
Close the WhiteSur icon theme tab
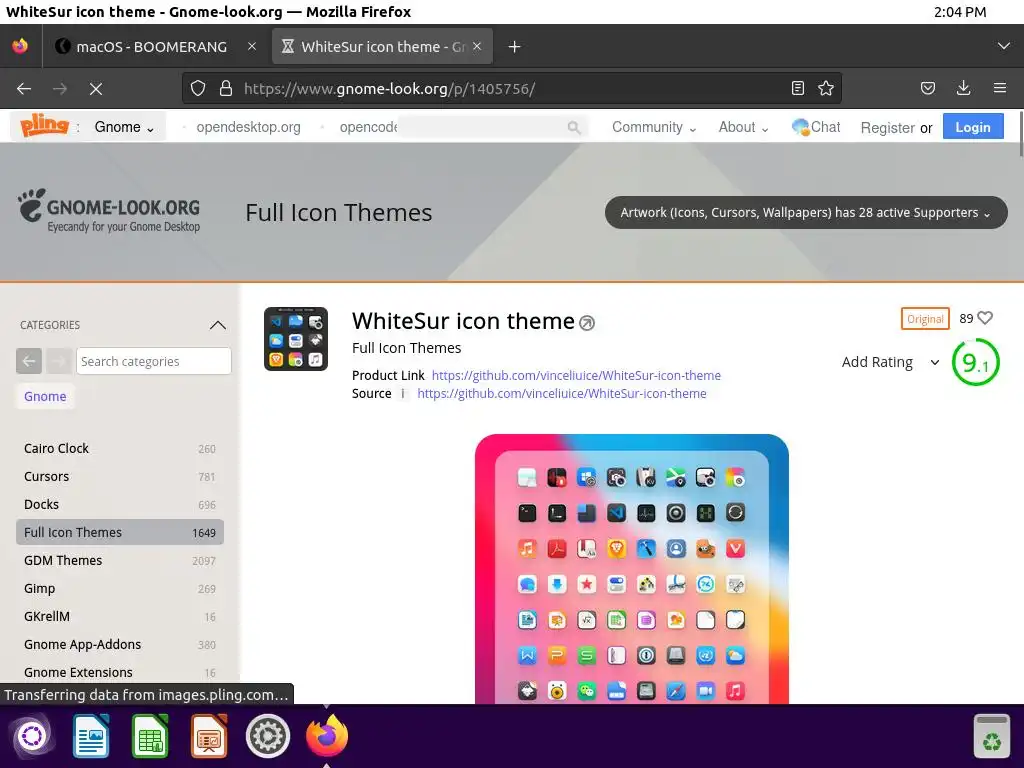(477, 46)
